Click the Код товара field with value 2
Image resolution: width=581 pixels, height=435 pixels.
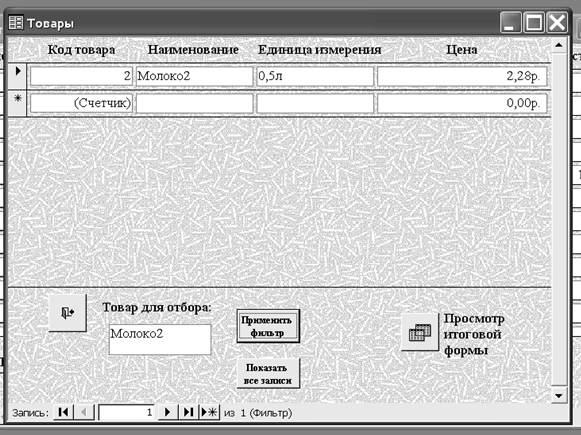coord(81,76)
